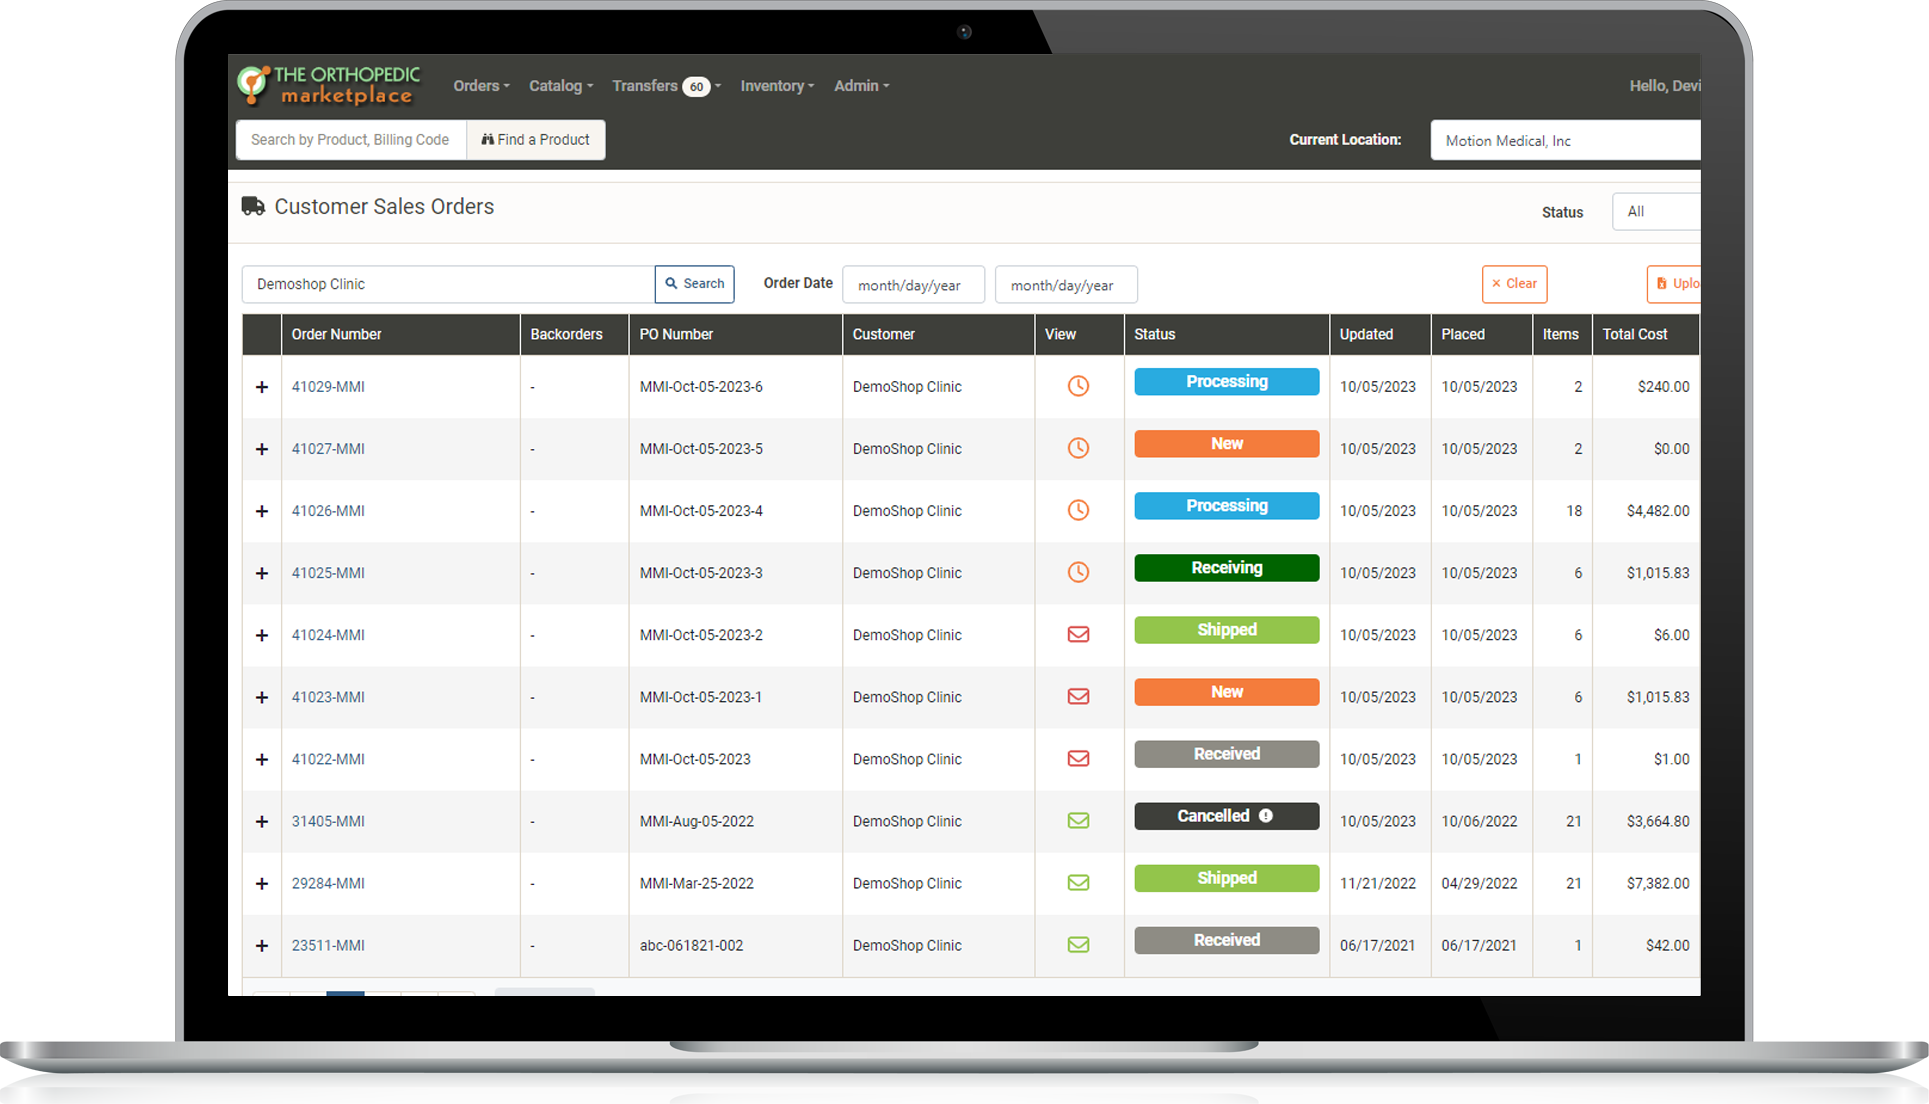Open order link 41026-MMI
This screenshot has height=1104, width=1929.
pyautogui.click(x=328, y=511)
